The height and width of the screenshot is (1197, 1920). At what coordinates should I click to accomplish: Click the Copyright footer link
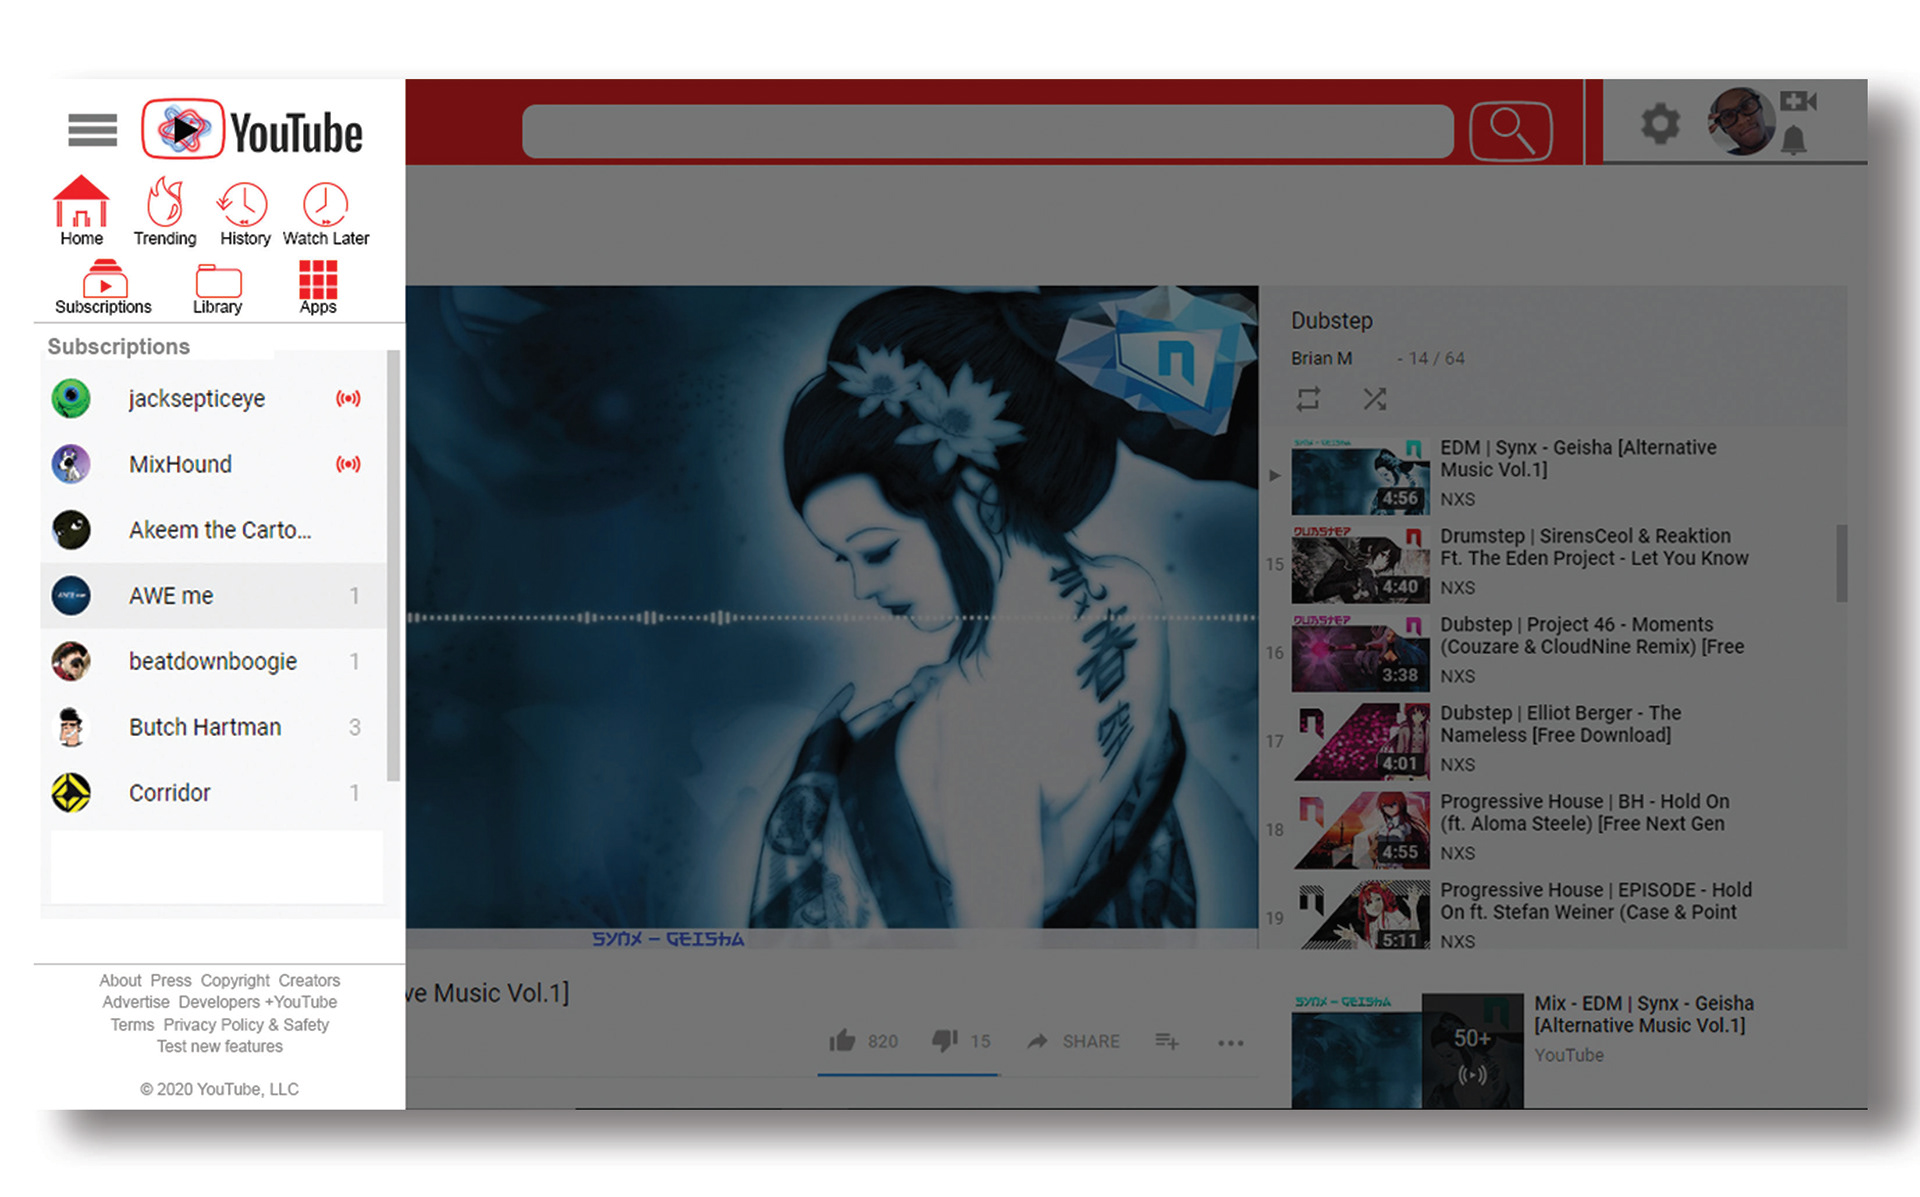[x=235, y=980]
